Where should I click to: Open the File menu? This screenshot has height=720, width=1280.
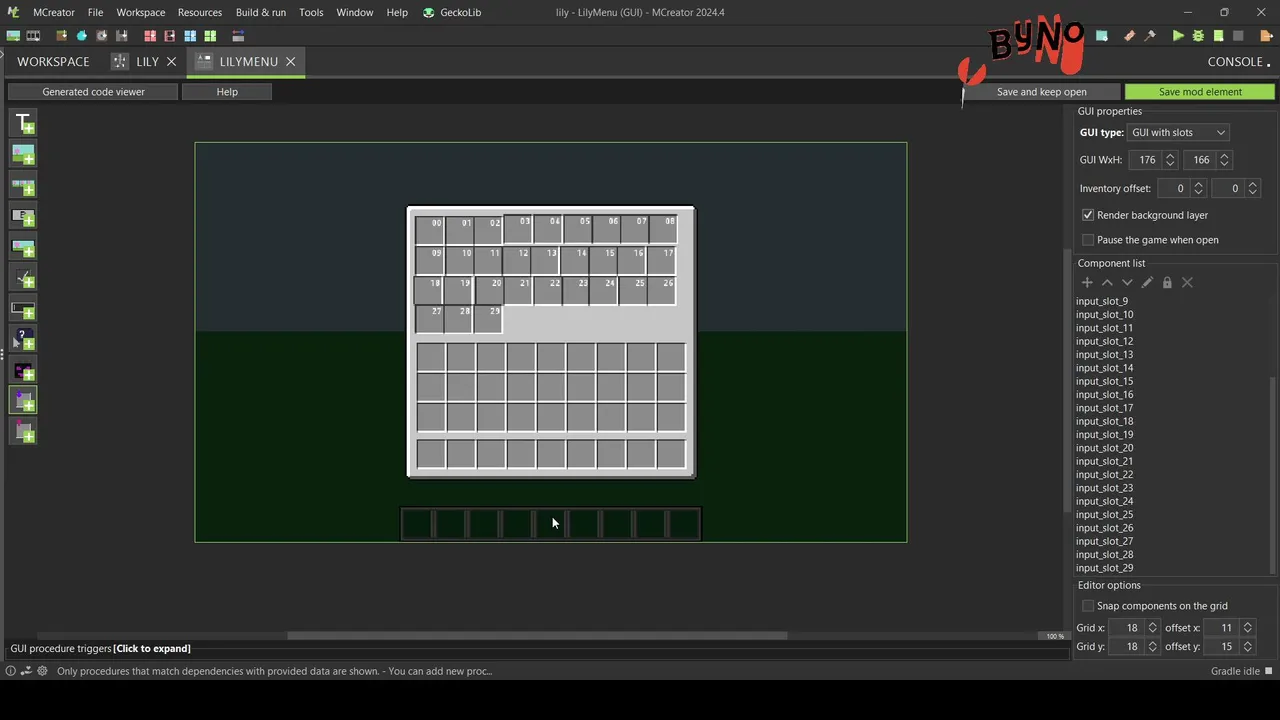point(95,12)
